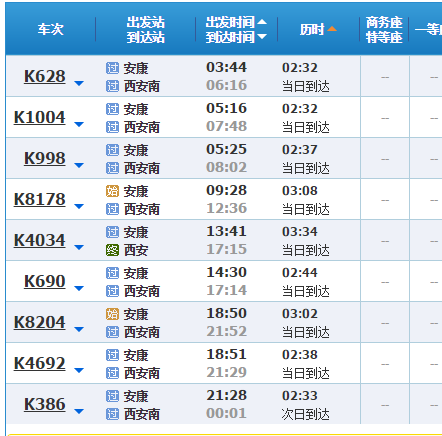The width and height of the screenshot is (442, 436).
Task: Click the 车次 column header
Action: click(x=50, y=29)
